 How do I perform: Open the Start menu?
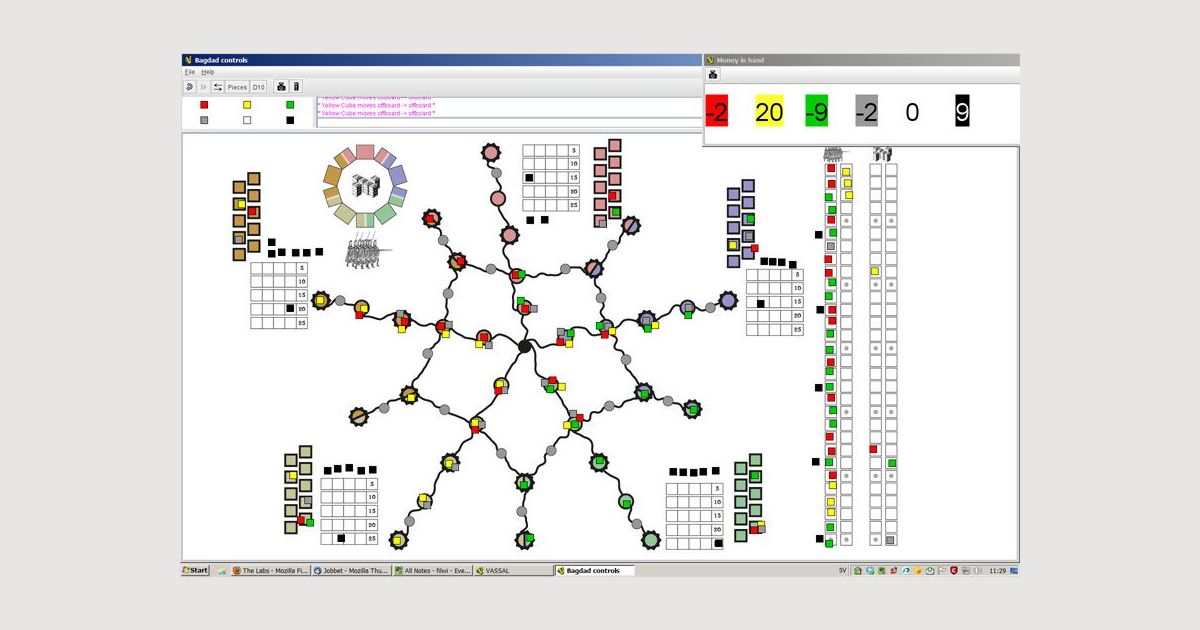pos(196,570)
